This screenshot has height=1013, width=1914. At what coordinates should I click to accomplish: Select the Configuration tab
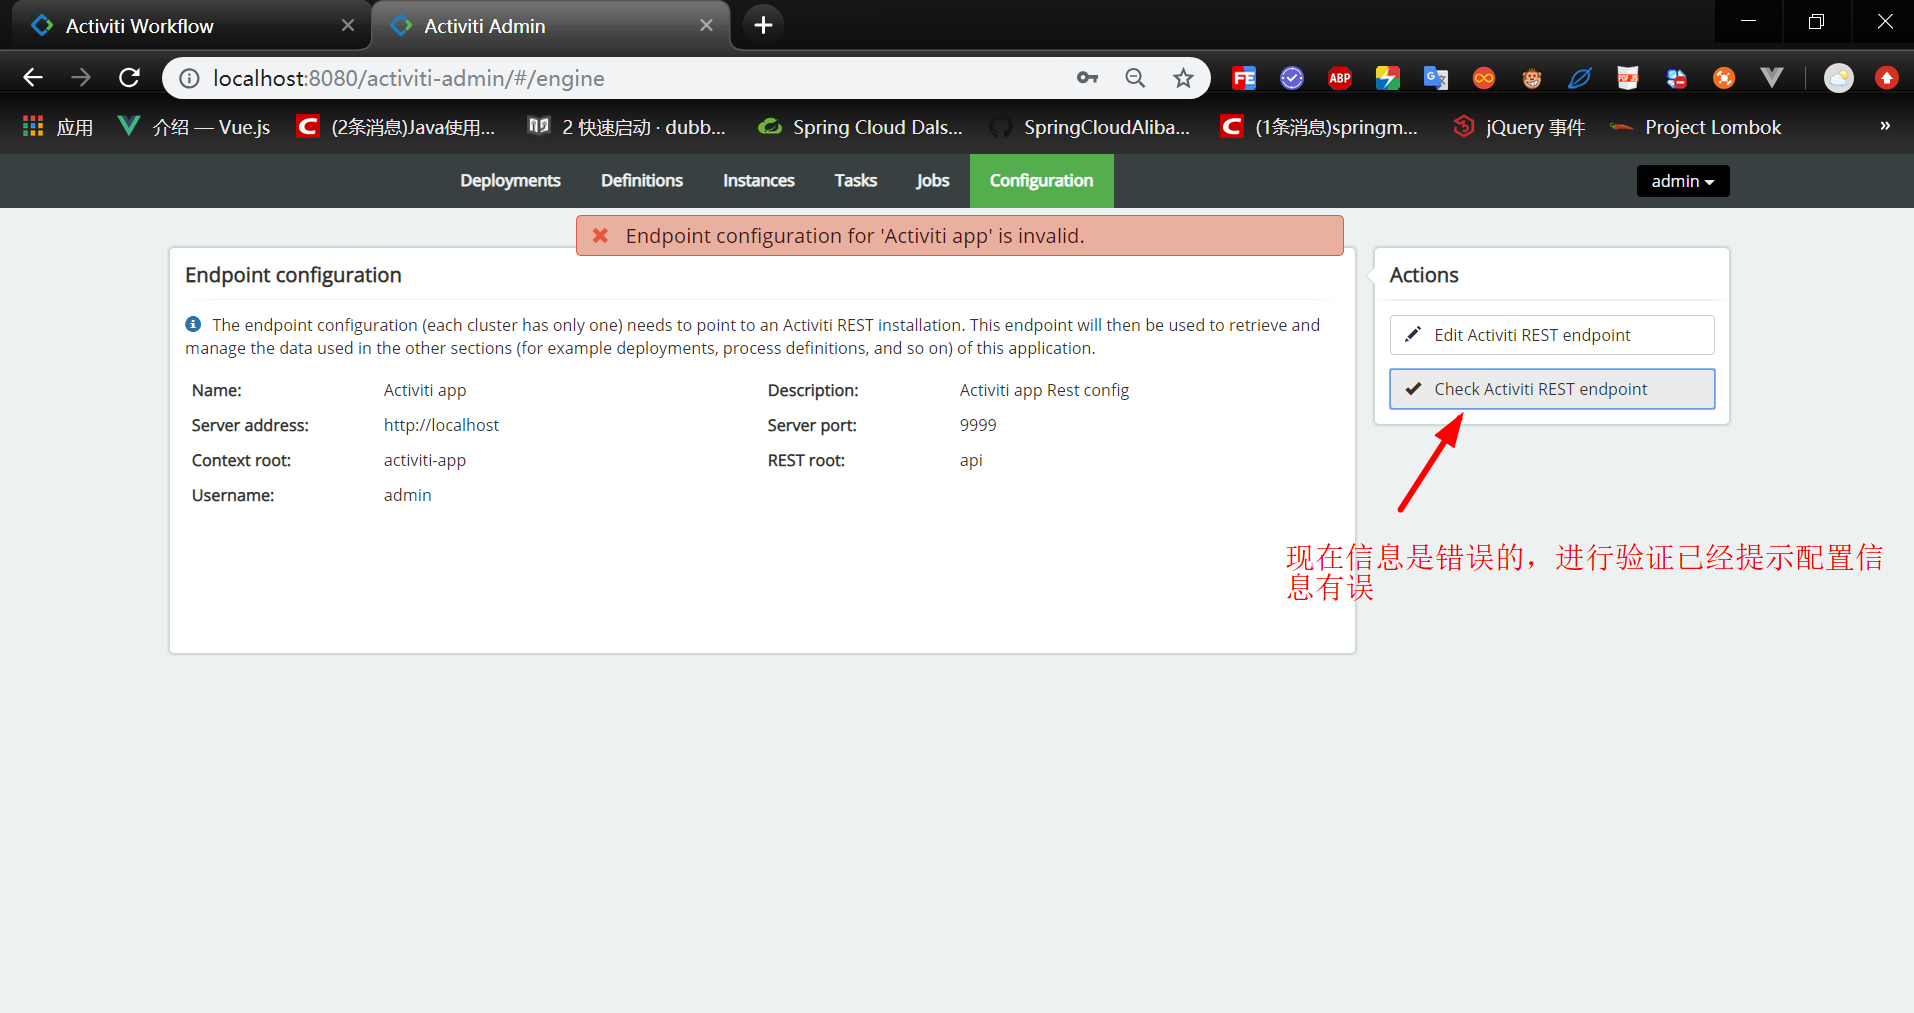1041,181
